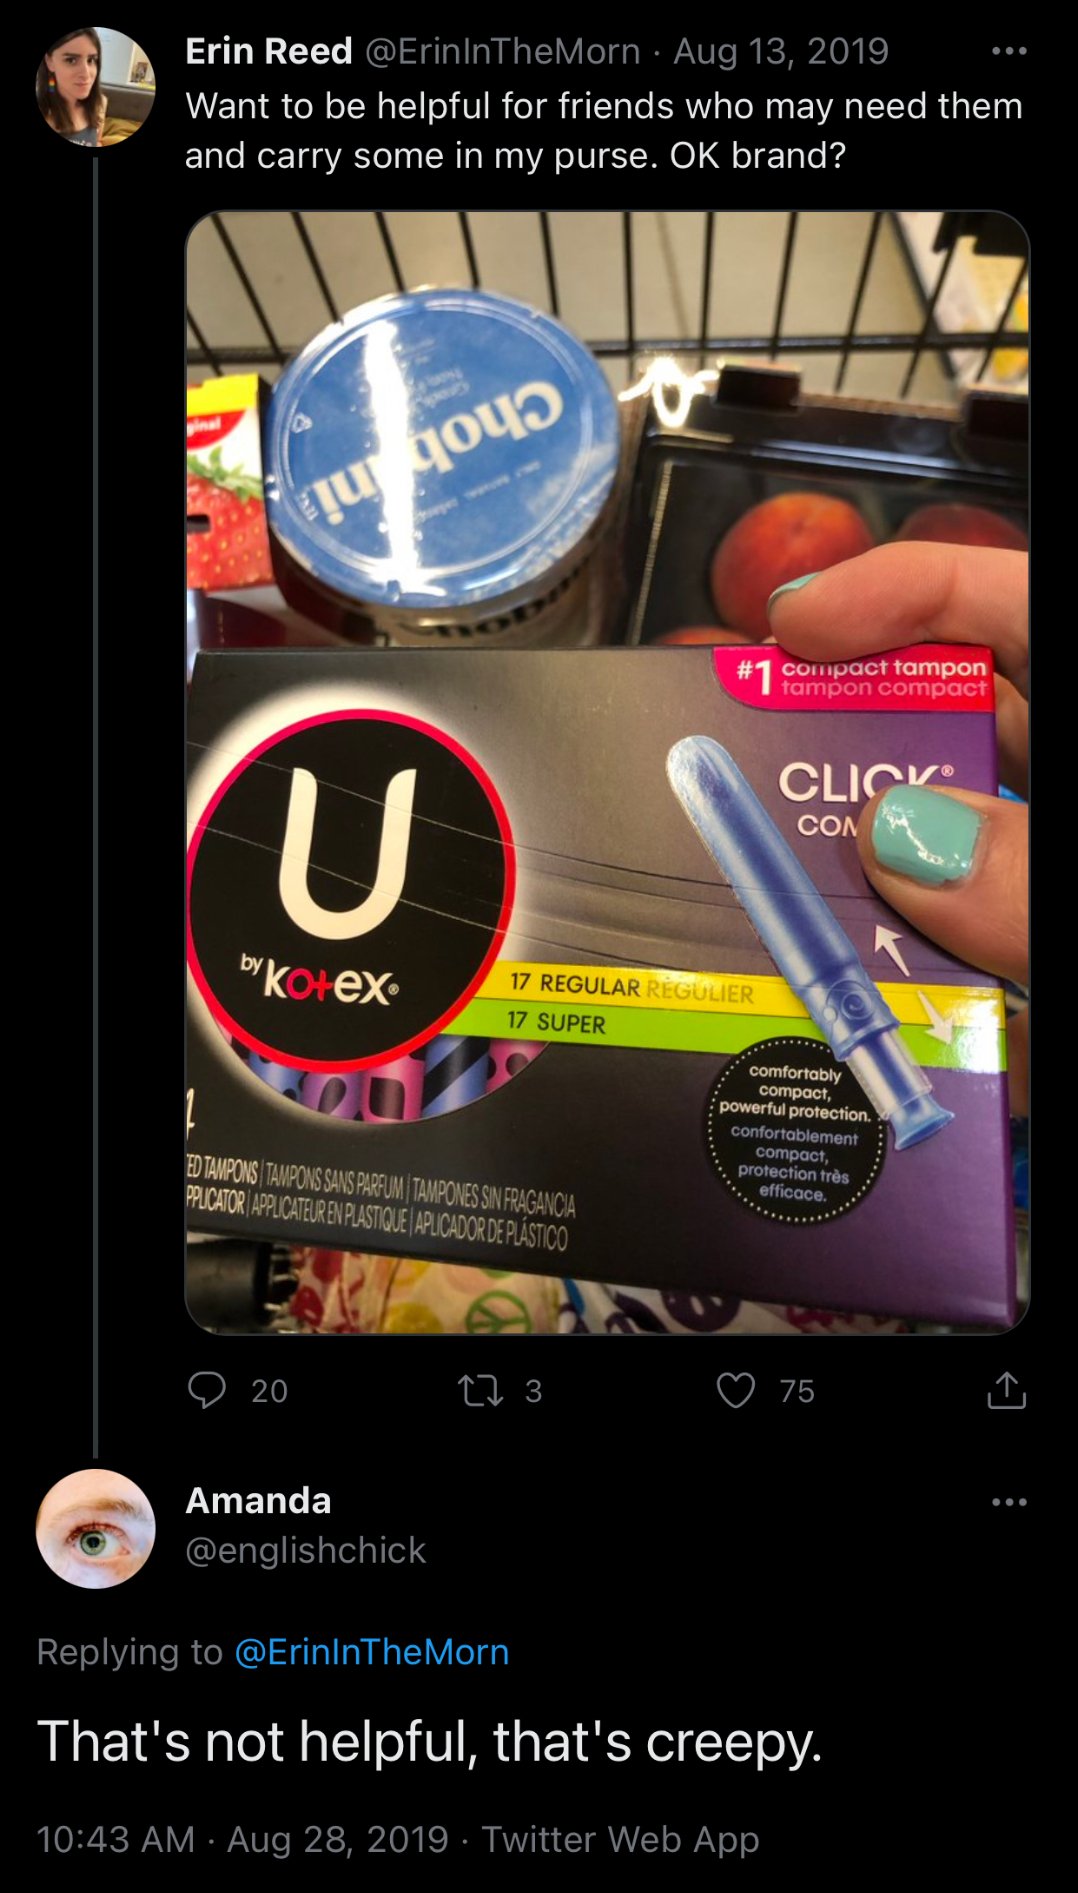The width and height of the screenshot is (1078, 1893).
Task: Open the Erin Reed display name
Action: pos(268,51)
